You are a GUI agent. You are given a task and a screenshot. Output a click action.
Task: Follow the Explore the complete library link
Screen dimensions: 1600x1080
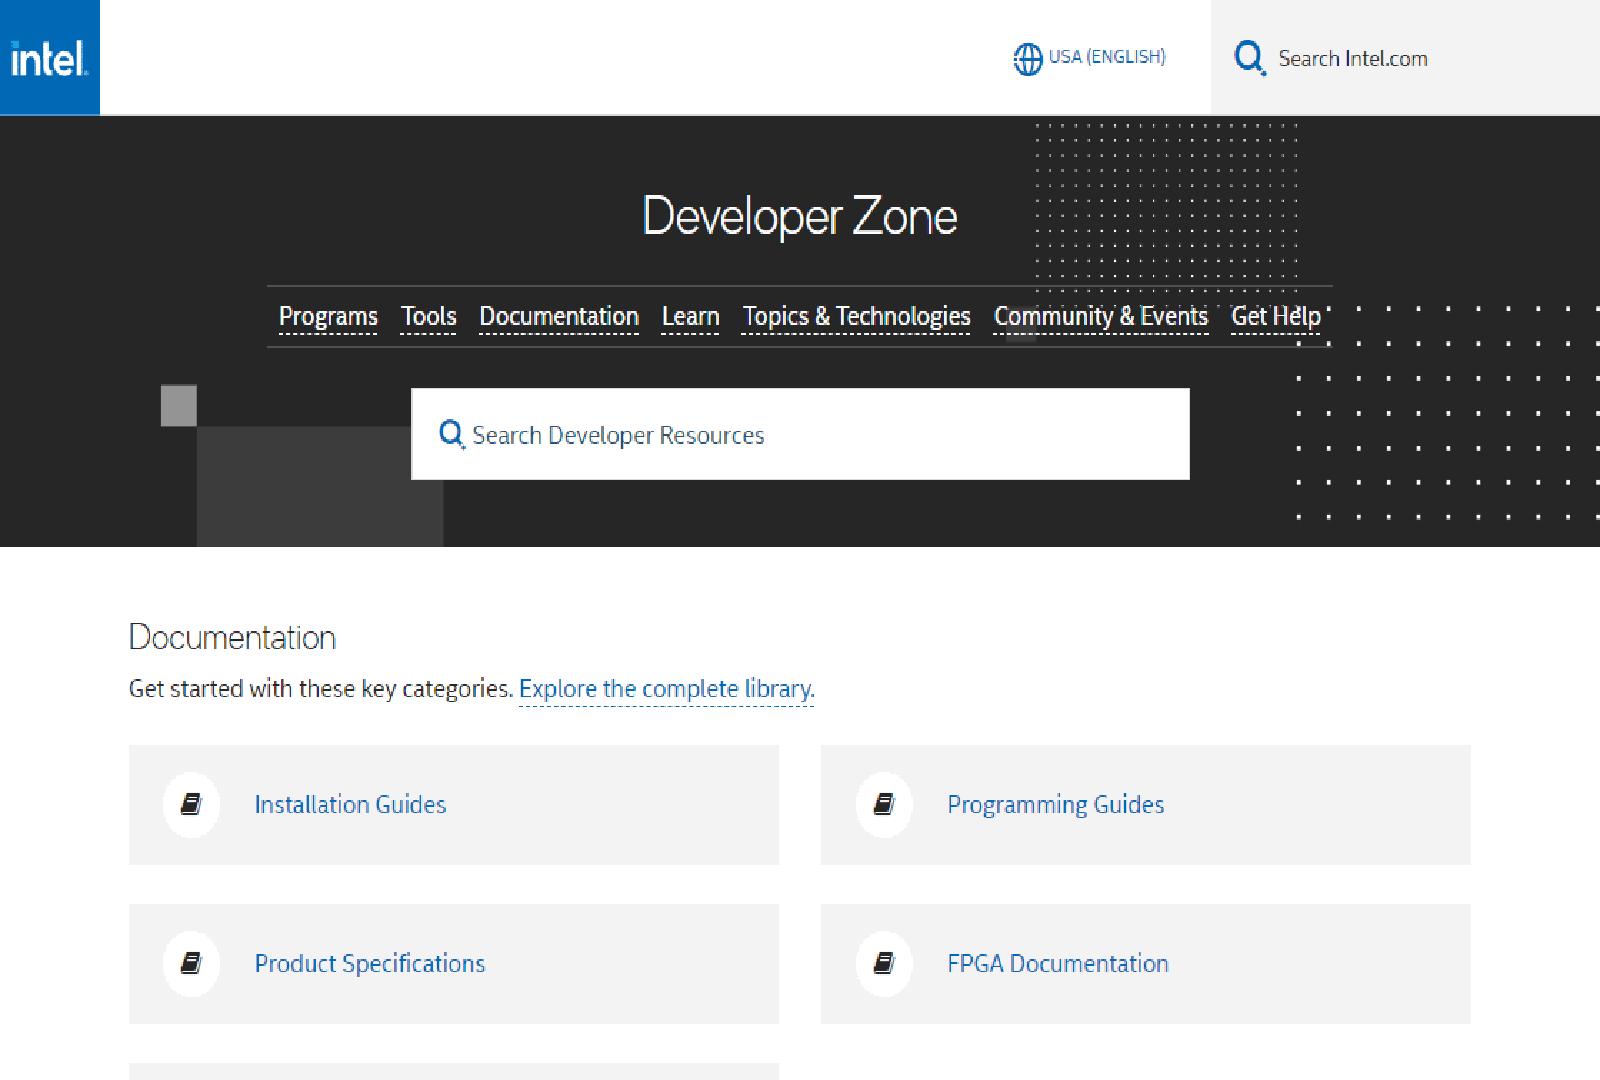pos(666,689)
